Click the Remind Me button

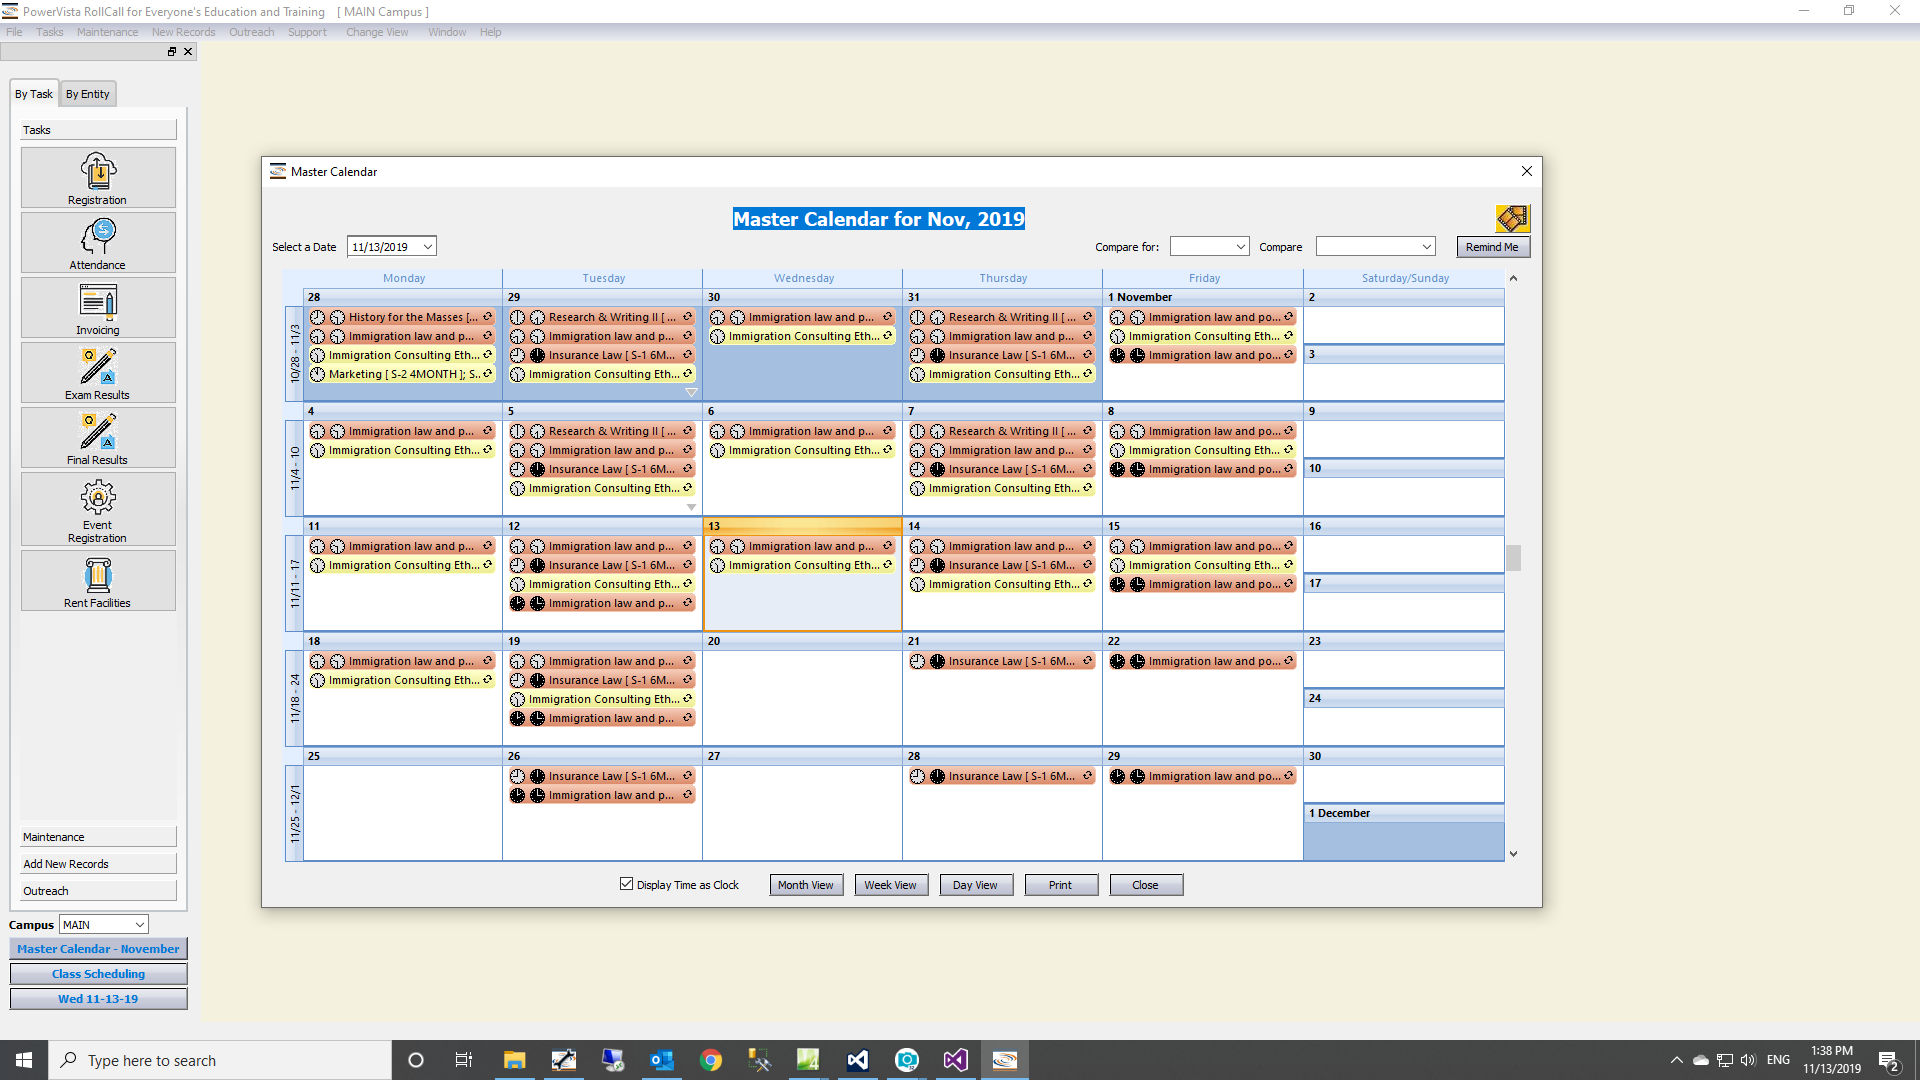coord(1491,247)
